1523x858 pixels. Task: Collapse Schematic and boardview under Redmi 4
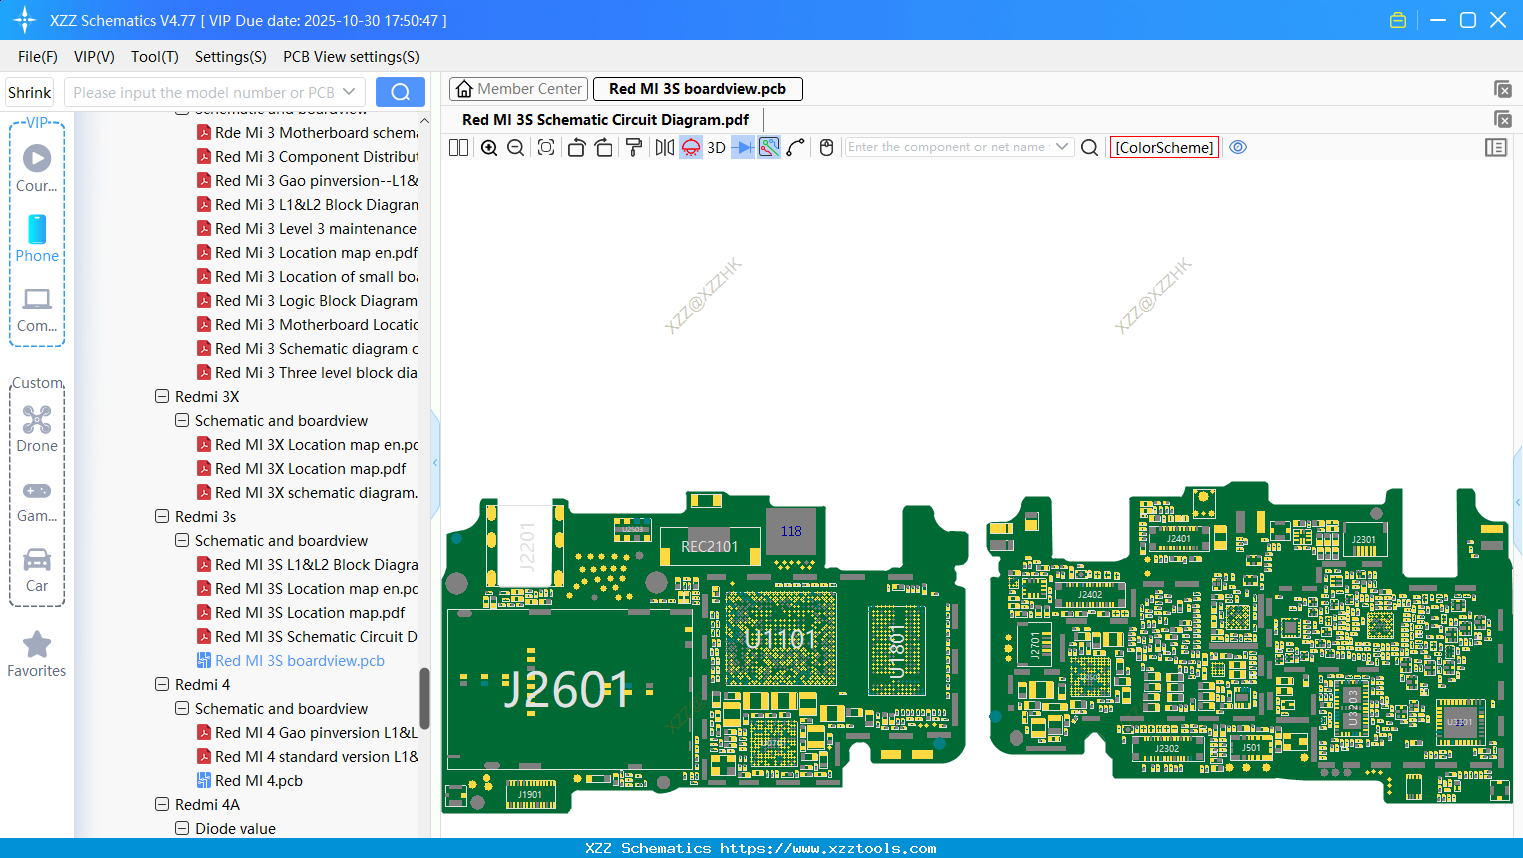click(x=182, y=708)
